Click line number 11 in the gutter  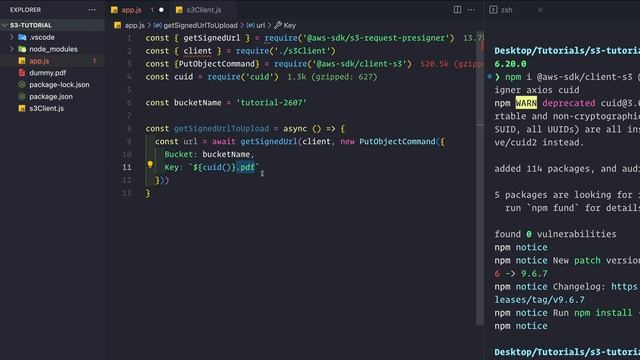tap(127, 167)
